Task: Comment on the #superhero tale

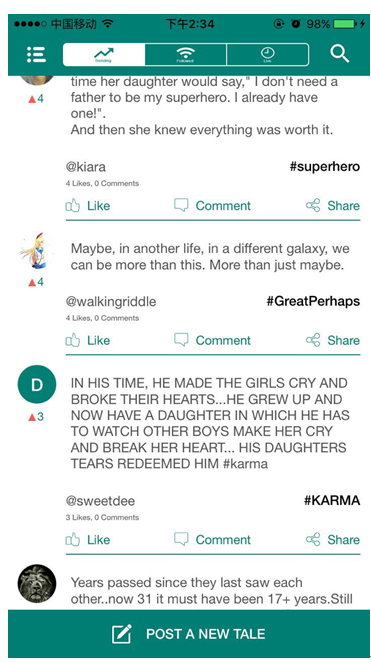Action: point(212,206)
